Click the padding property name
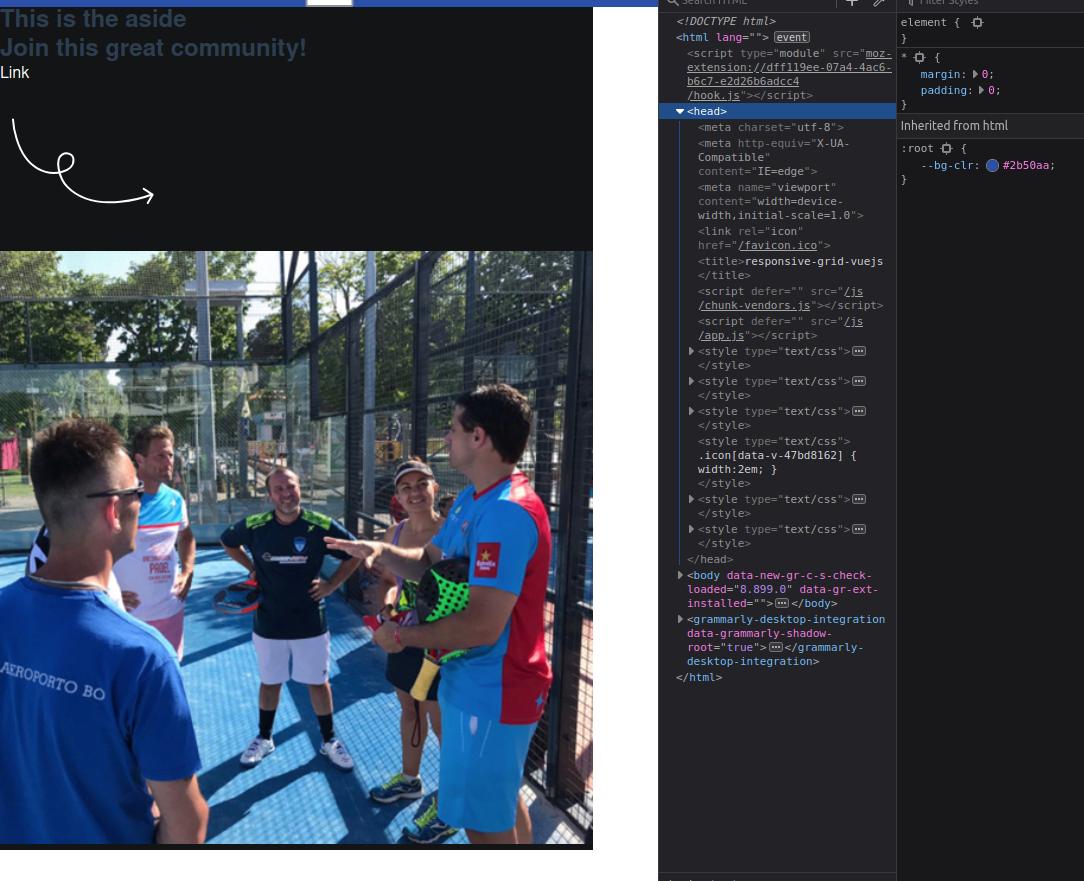This screenshot has width=1084, height=881. pos(943,91)
